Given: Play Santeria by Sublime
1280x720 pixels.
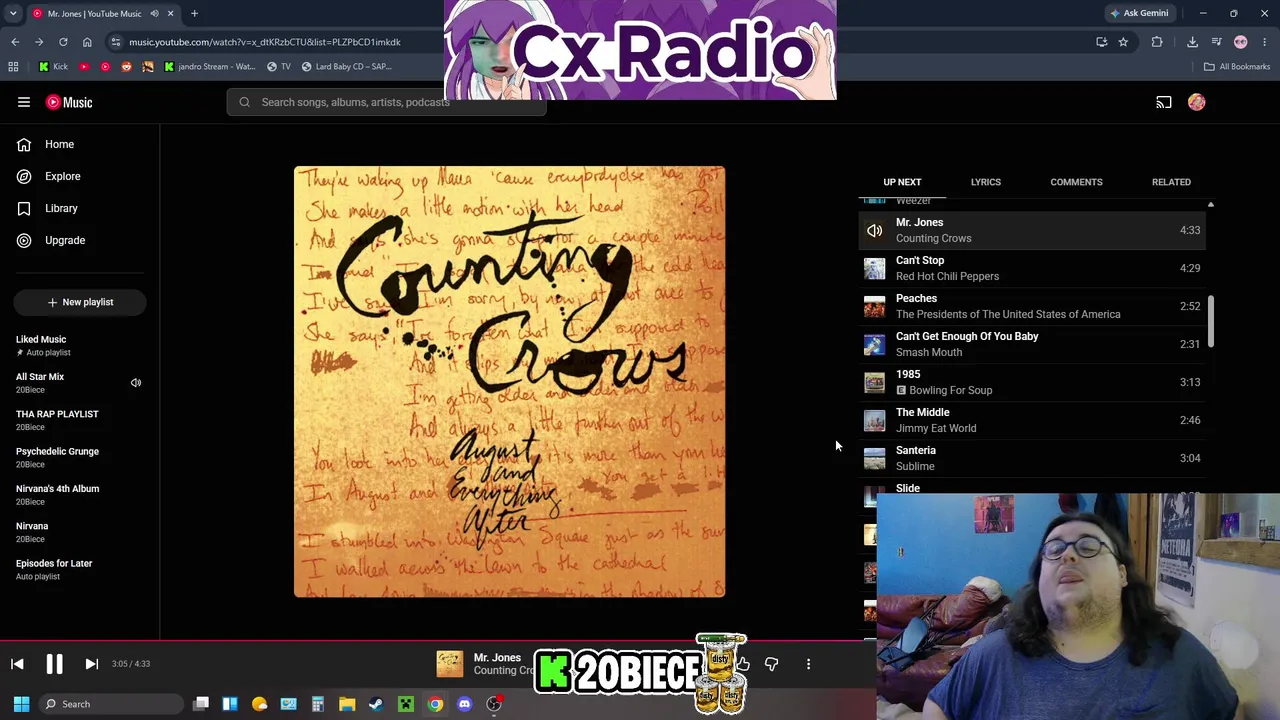Looking at the screenshot, I should coord(1031,458).
